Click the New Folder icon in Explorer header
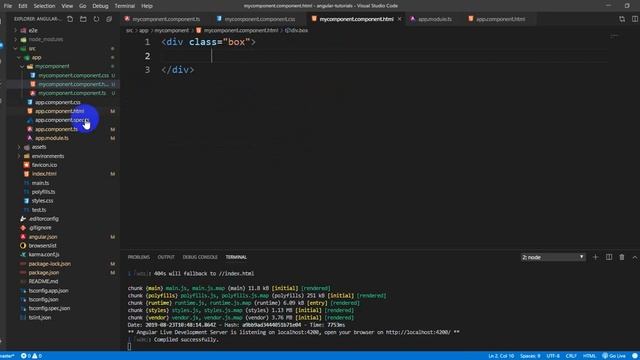 coord(83,19)
